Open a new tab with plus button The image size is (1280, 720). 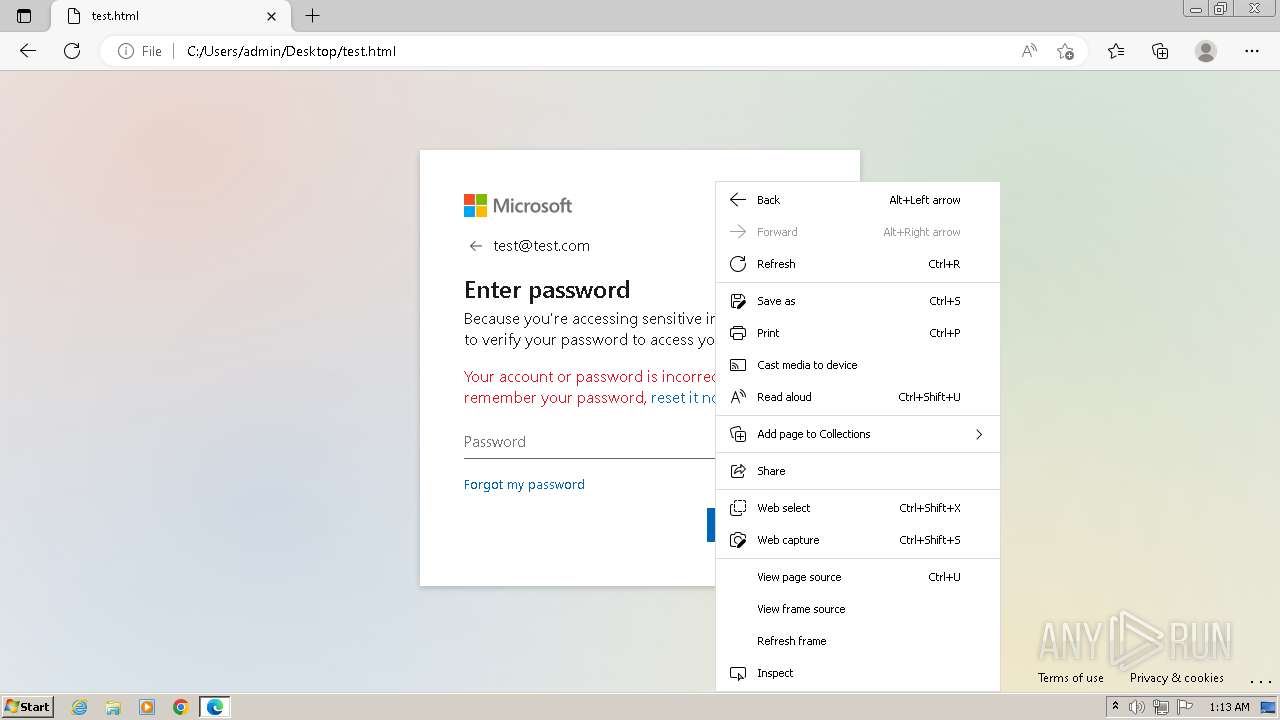click(x=313, y=16)
